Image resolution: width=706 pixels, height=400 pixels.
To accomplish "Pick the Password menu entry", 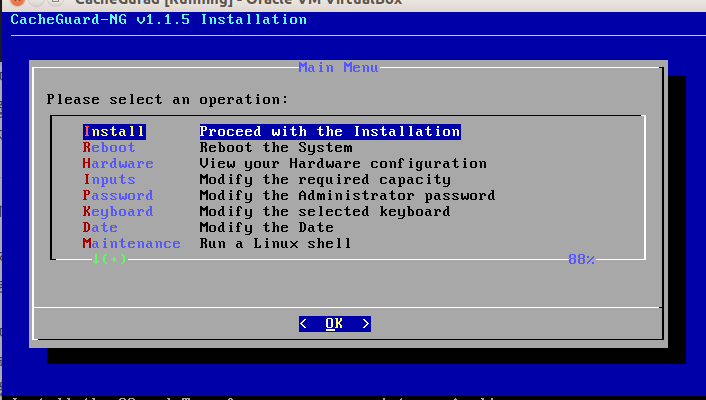I will [118, 195].
